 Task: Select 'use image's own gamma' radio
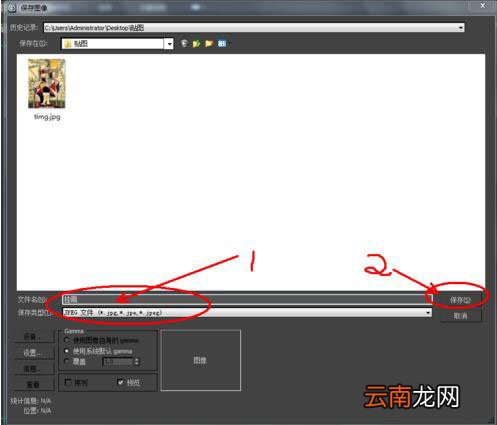(67, 340)
